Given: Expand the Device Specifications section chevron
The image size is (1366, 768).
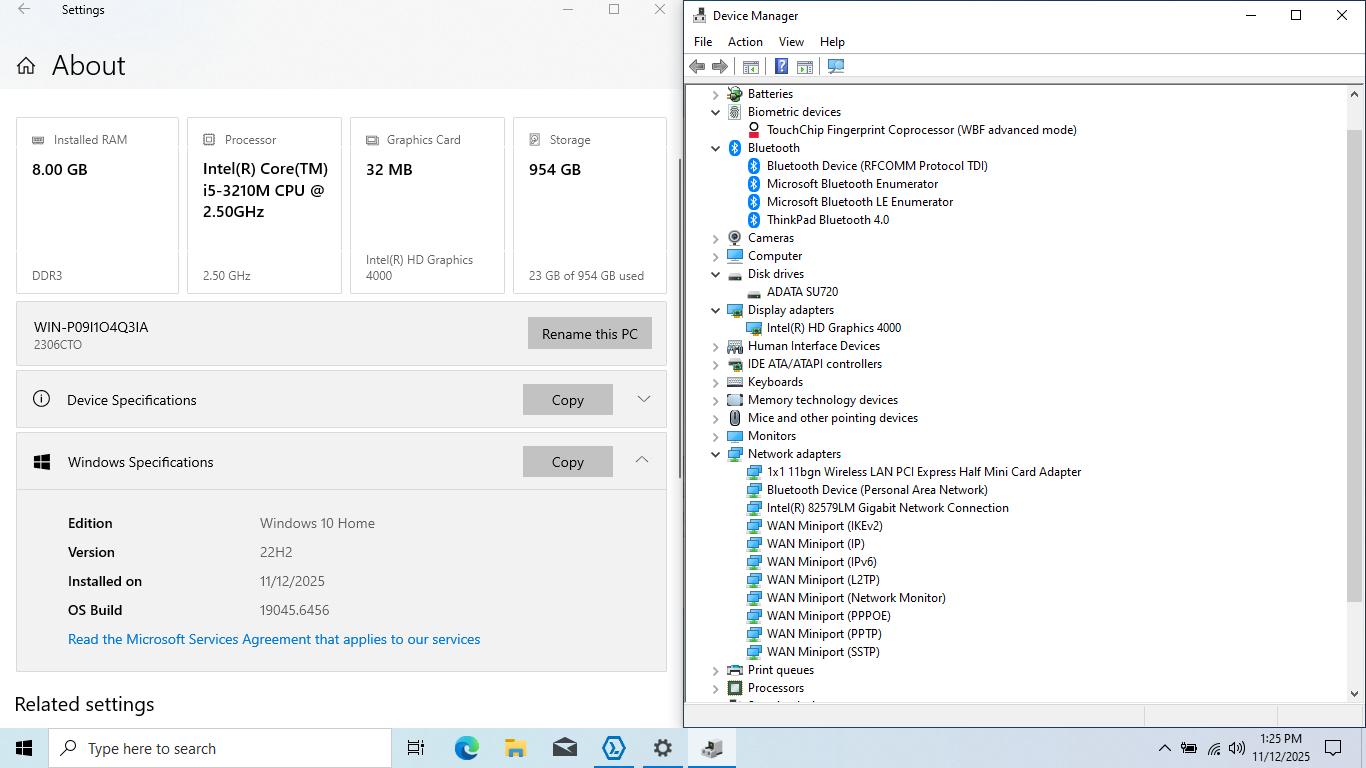Looking at the screenshot, I should point(643,399).
